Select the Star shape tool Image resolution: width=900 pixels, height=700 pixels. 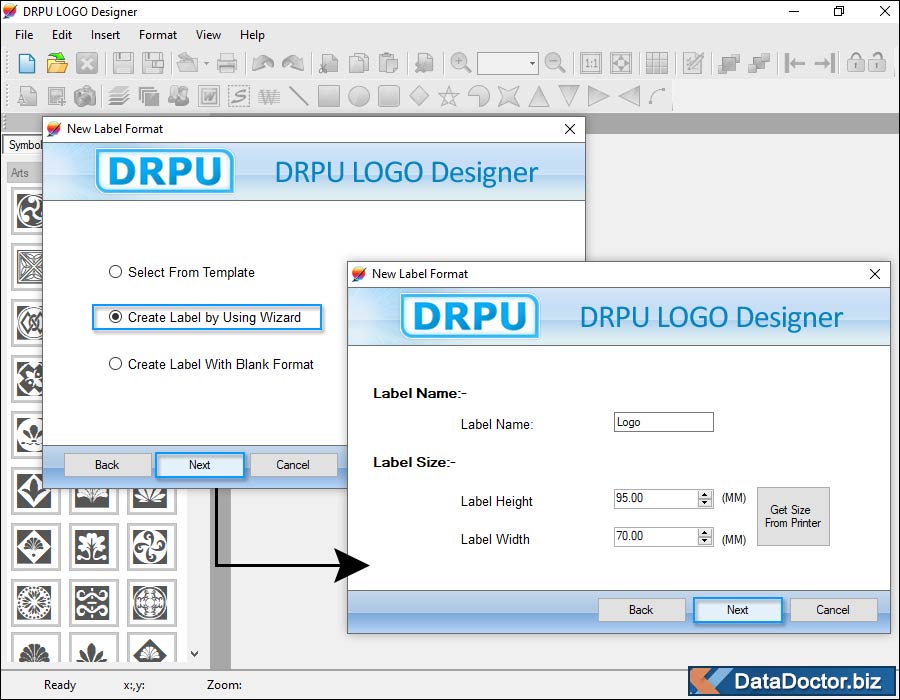pos(448,96)
